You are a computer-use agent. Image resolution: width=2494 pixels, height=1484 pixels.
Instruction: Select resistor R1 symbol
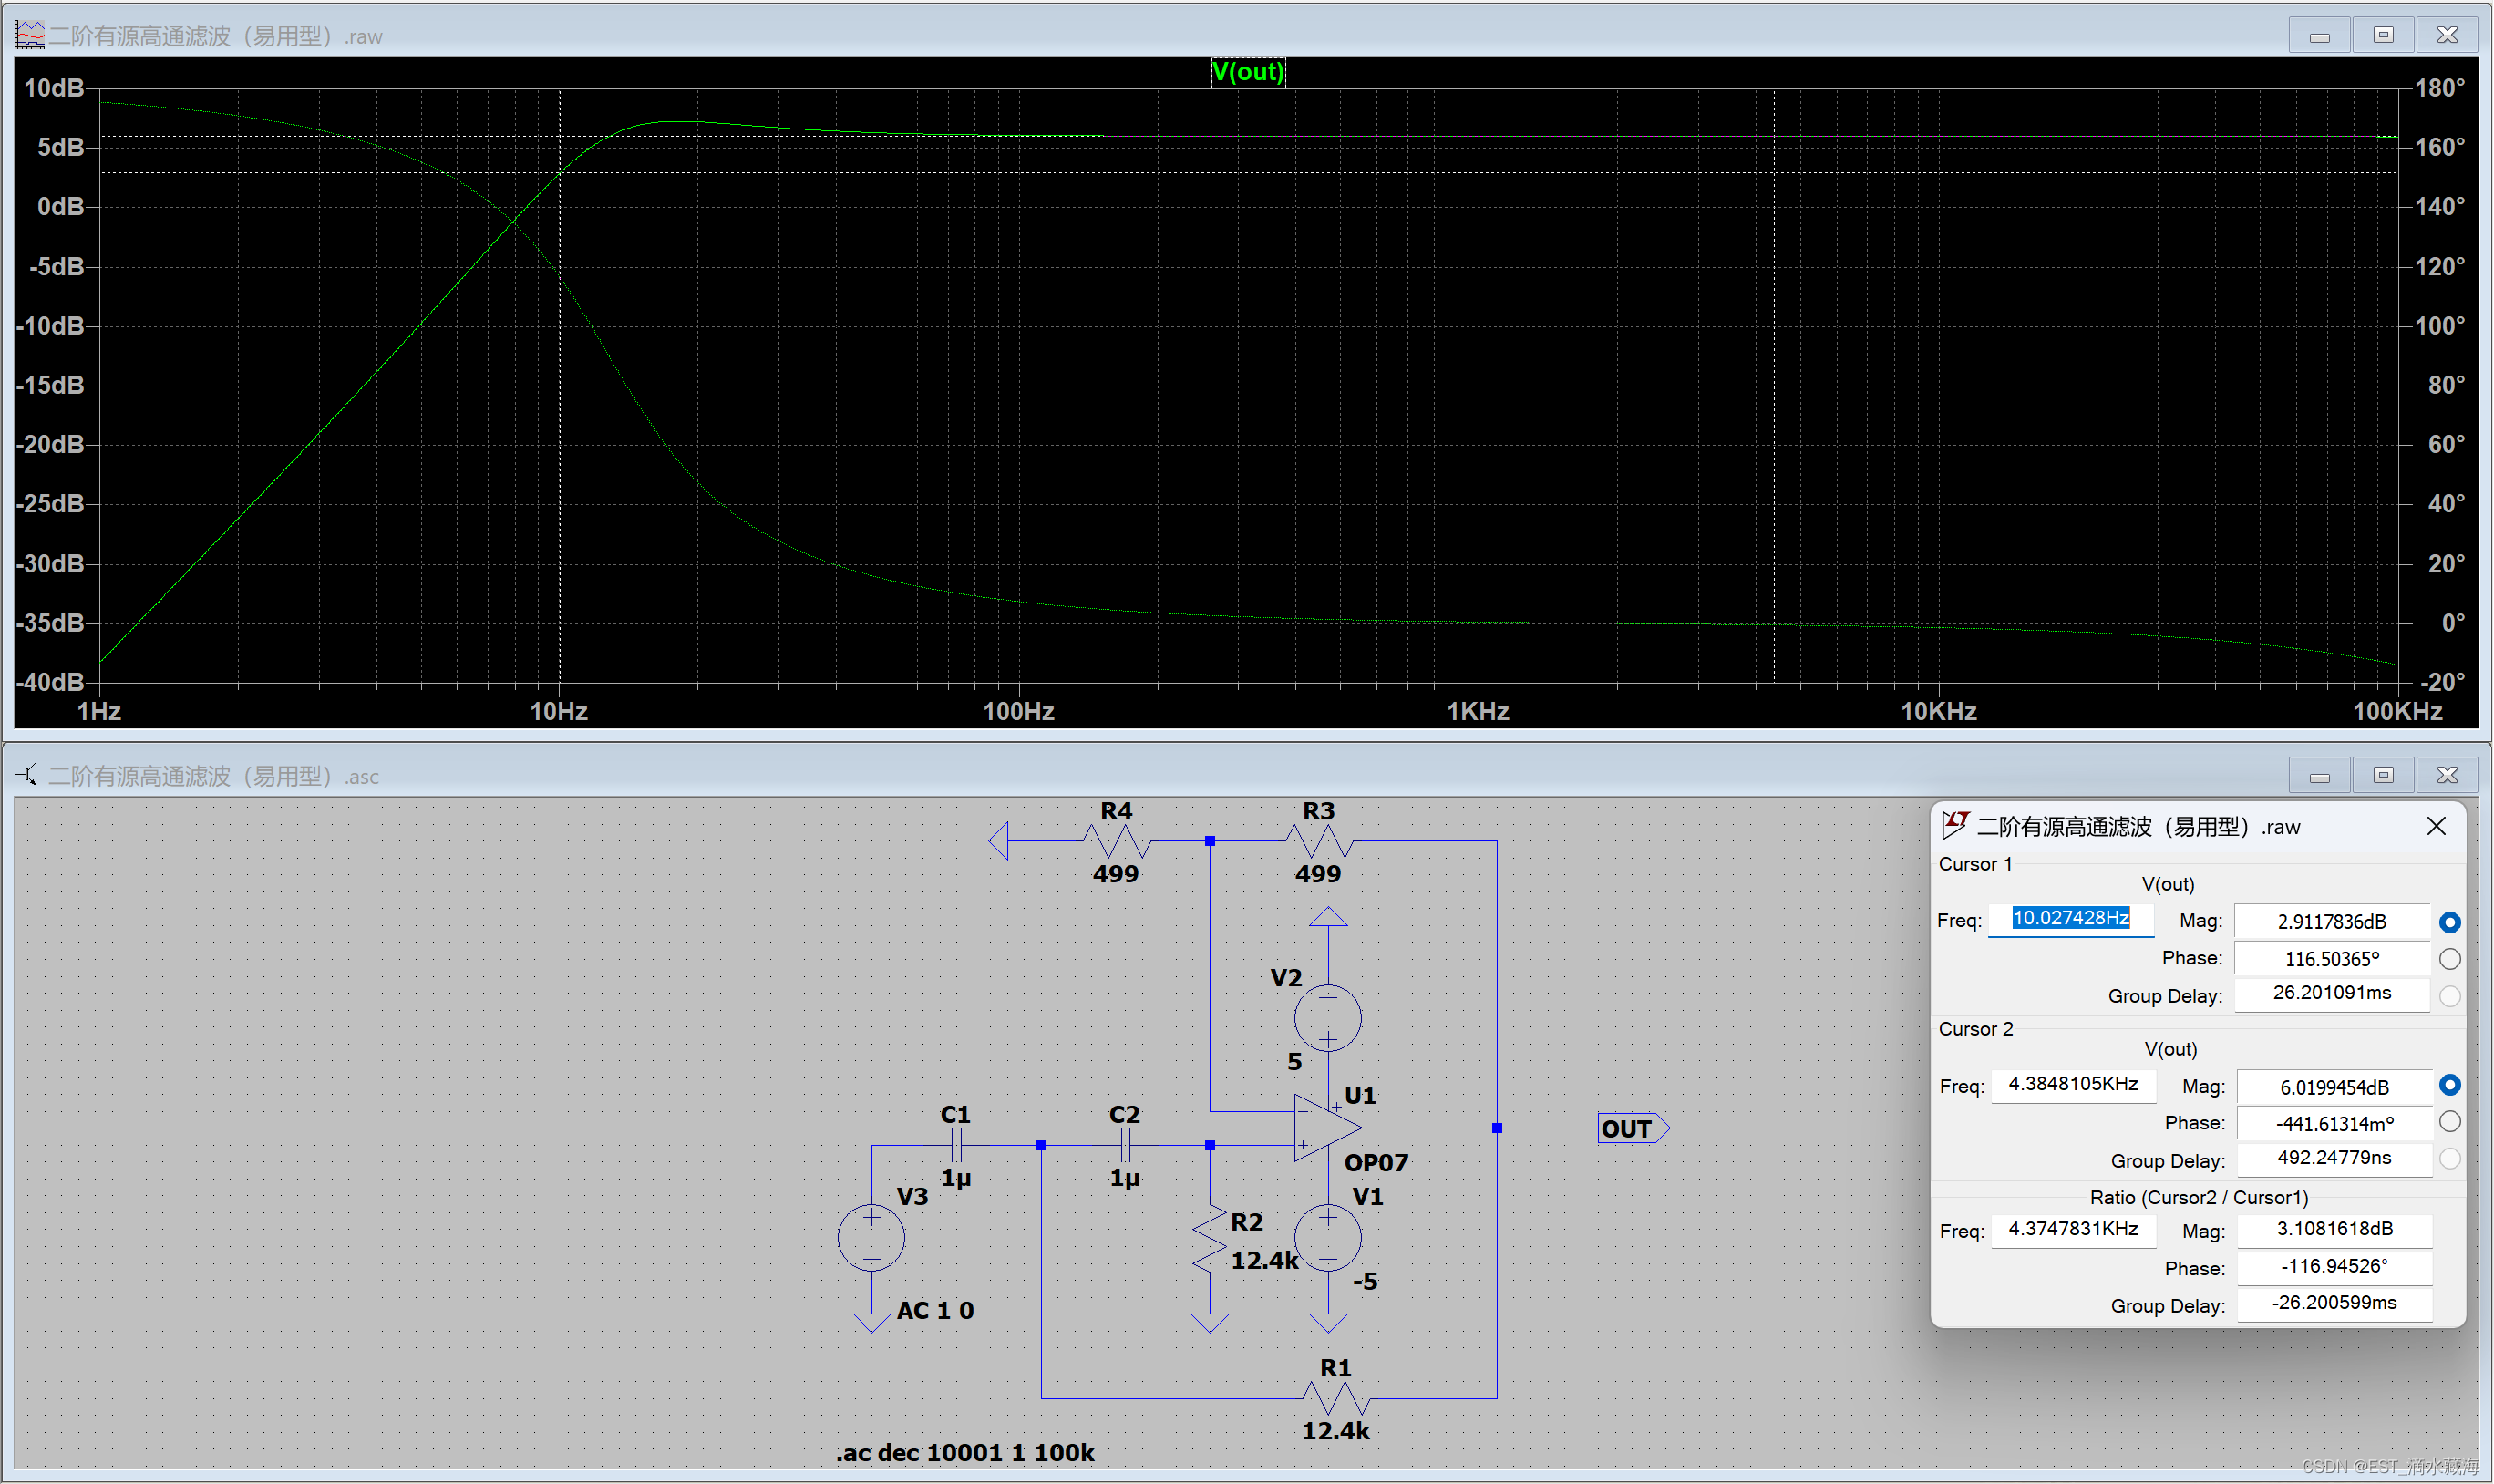tap(1336, 1398)
